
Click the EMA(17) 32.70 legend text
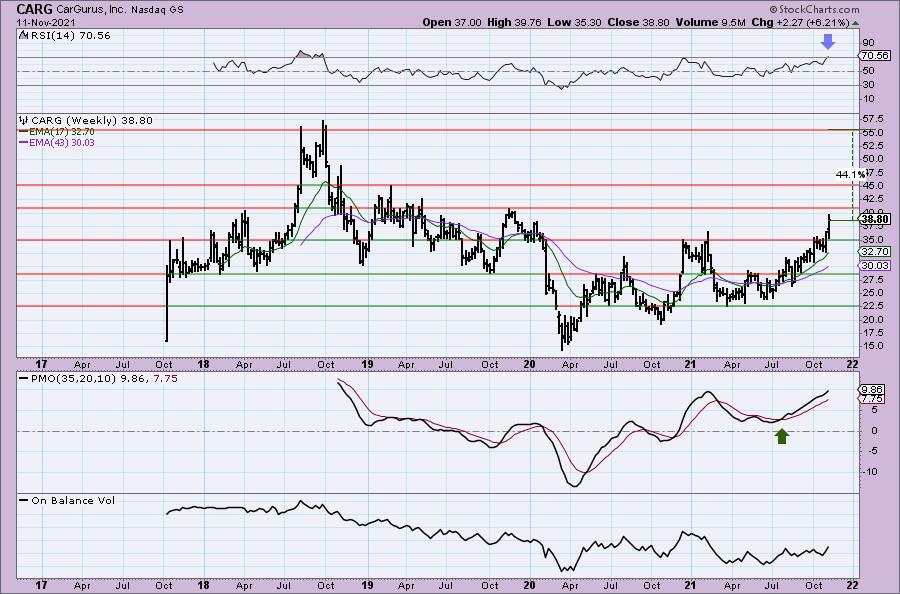[x=61, y=131]
